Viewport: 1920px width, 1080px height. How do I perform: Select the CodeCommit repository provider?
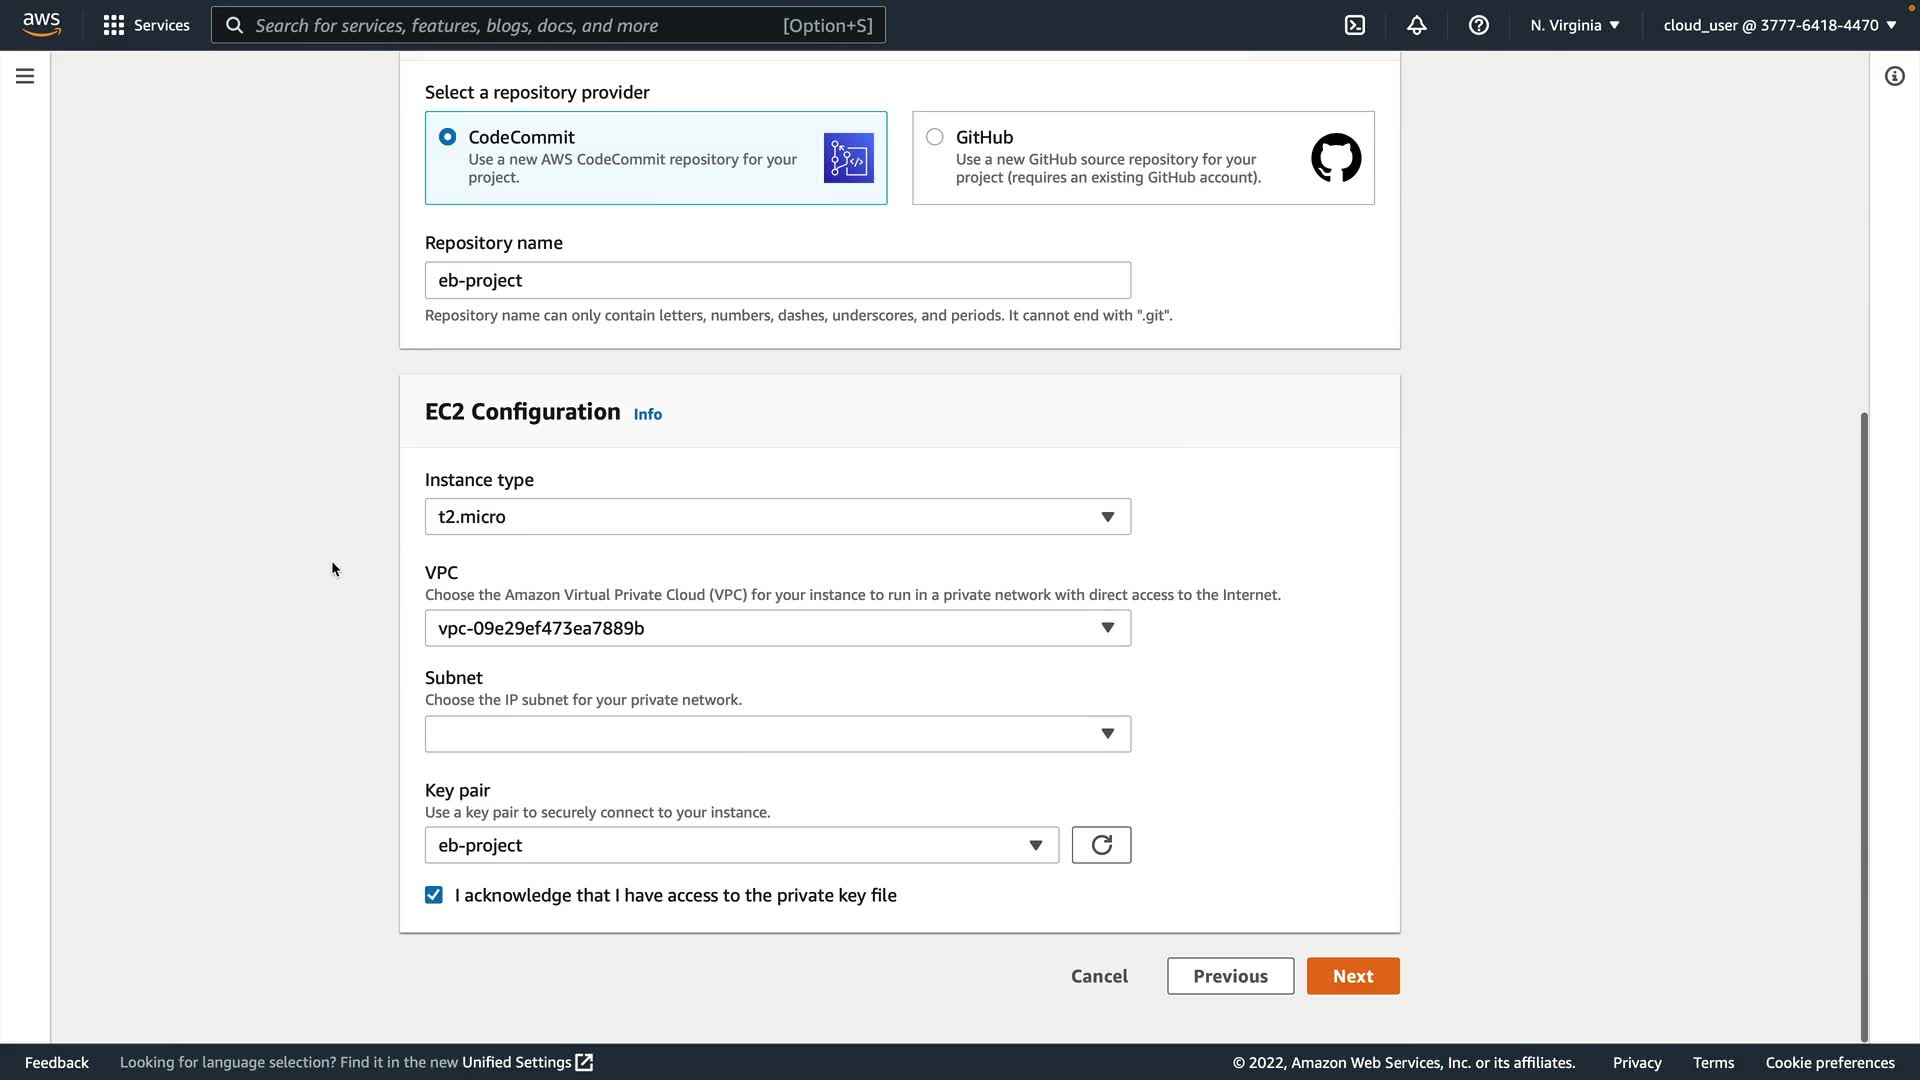[x=448, y=137]
